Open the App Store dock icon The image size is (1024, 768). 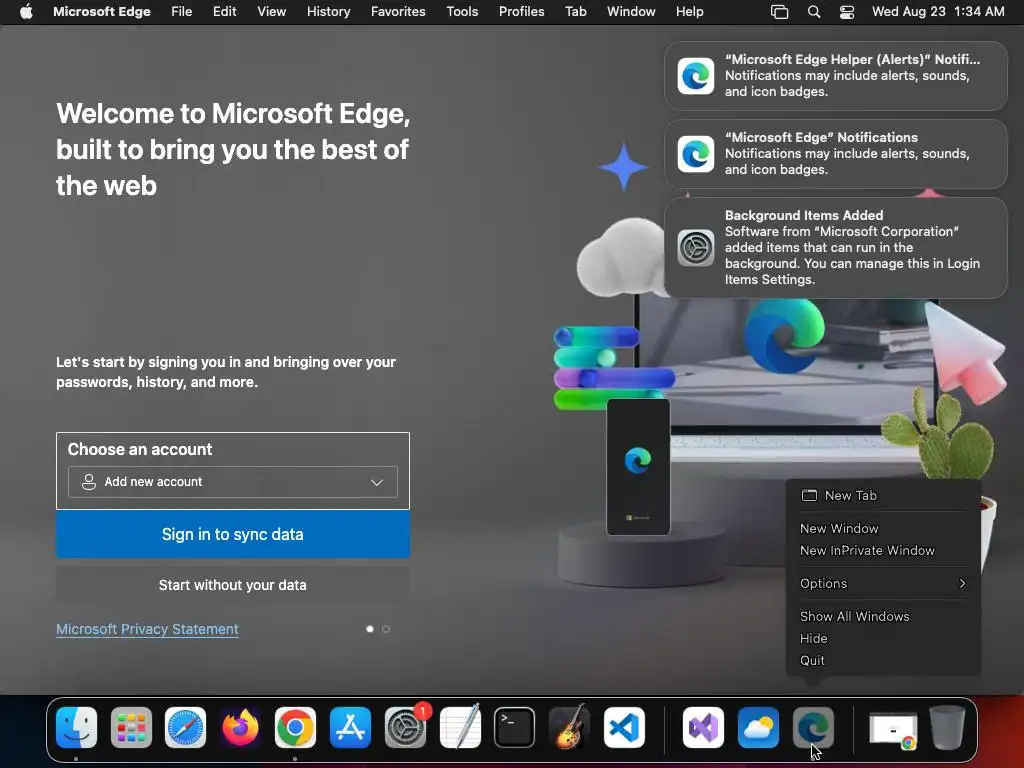tap(350, 727)
